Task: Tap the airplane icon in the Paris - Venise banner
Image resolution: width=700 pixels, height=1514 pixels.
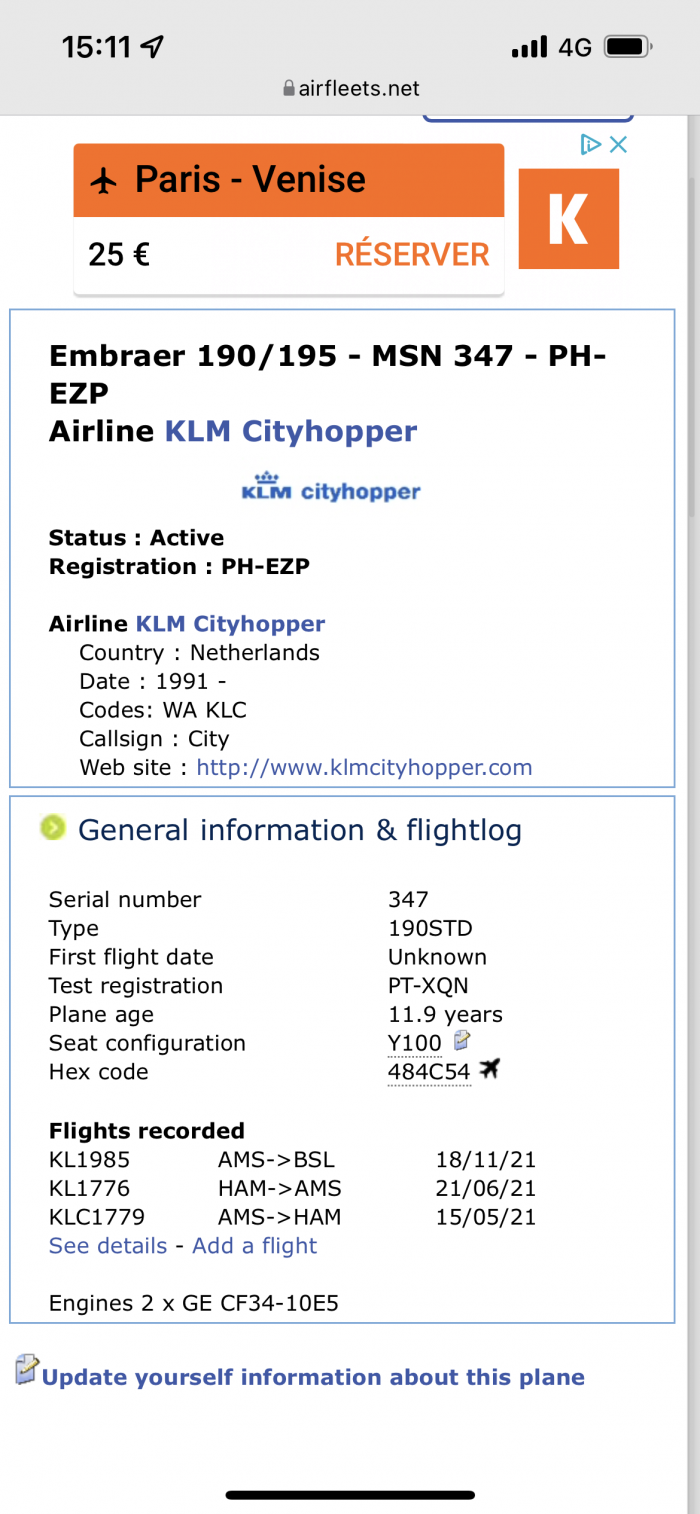Action: click(103, 180)
